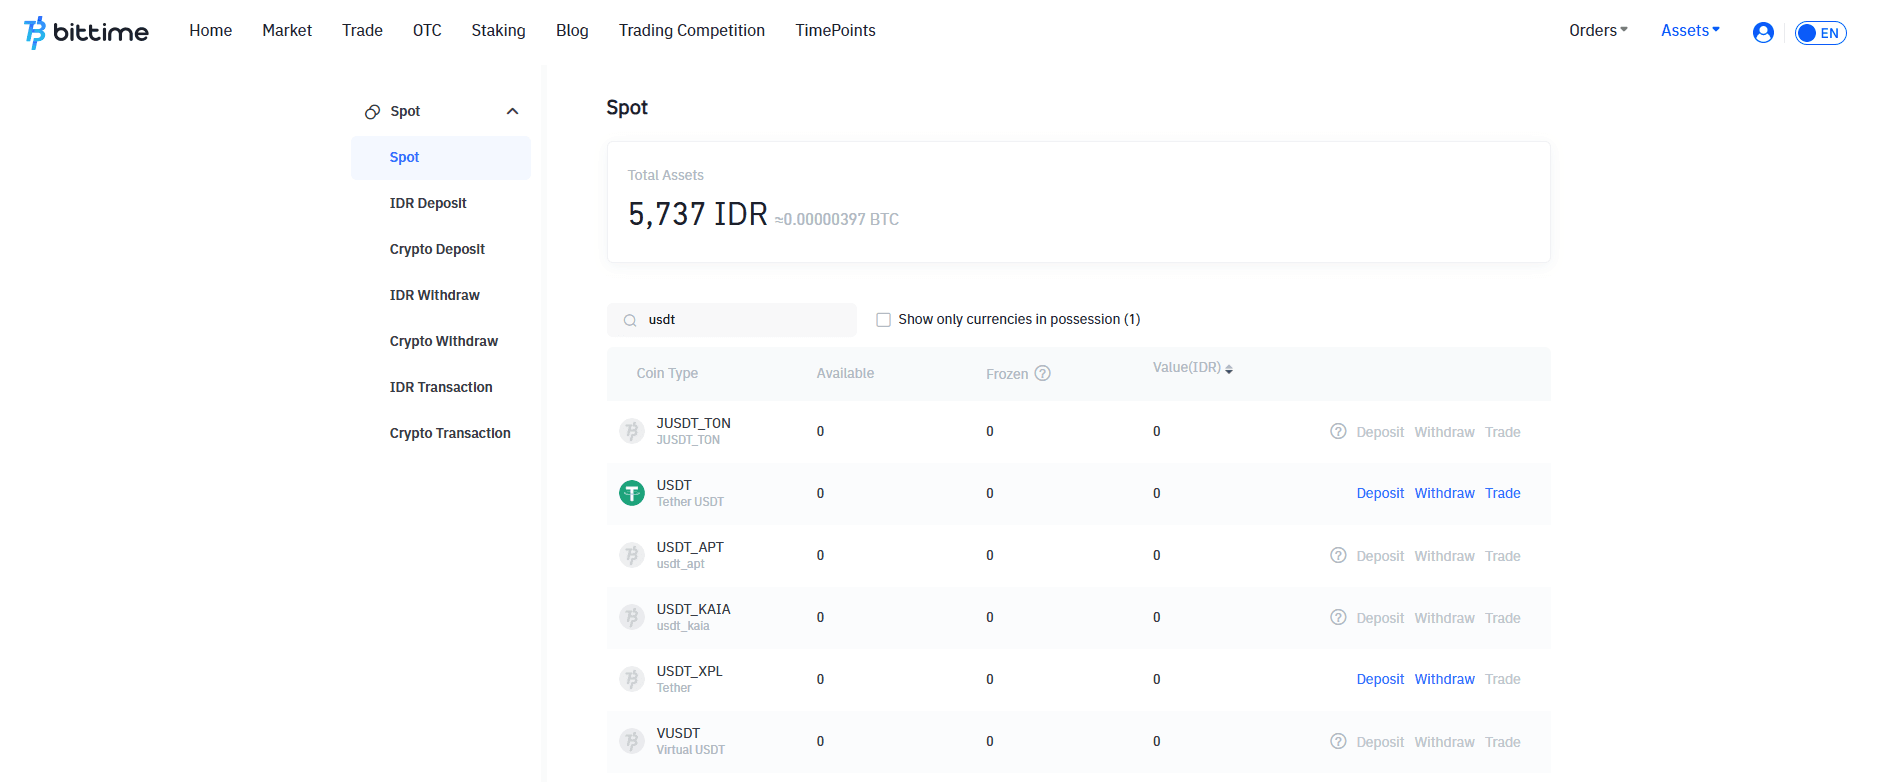Open Trading Competition page
This screenshot has width=1903, height=782.
pos(692,31)
